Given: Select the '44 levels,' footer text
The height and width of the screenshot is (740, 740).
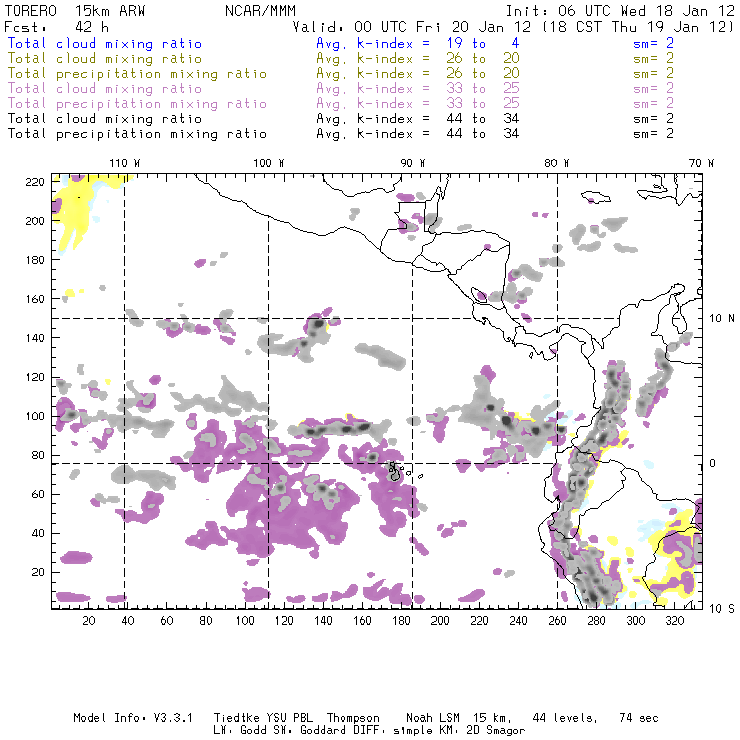Looking at the screenshot, I should [x=565, y=718].
